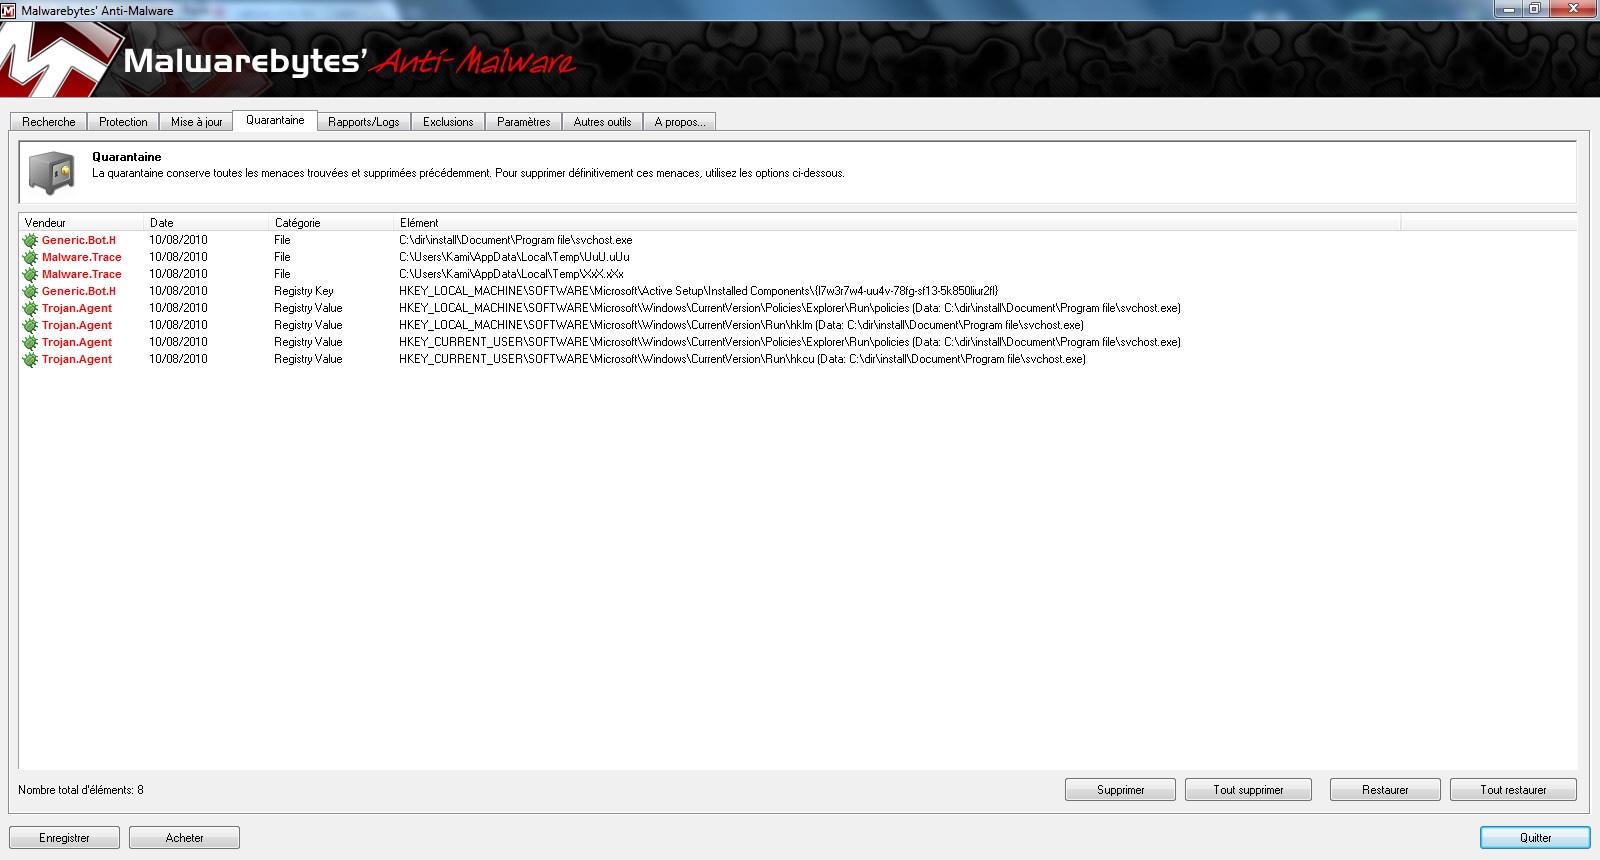Click the Restaurer button
The height and width of the screenshot is (860, 1600).
tap(1385, 790)
